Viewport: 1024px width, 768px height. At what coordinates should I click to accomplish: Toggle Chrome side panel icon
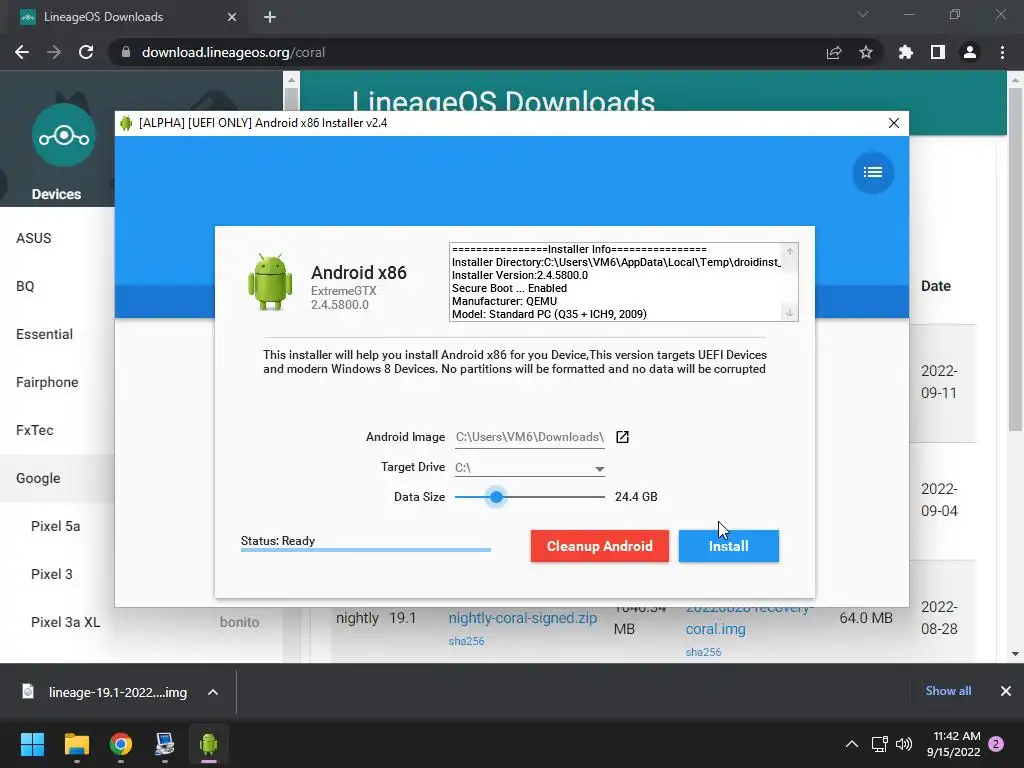tap(938, 52)
